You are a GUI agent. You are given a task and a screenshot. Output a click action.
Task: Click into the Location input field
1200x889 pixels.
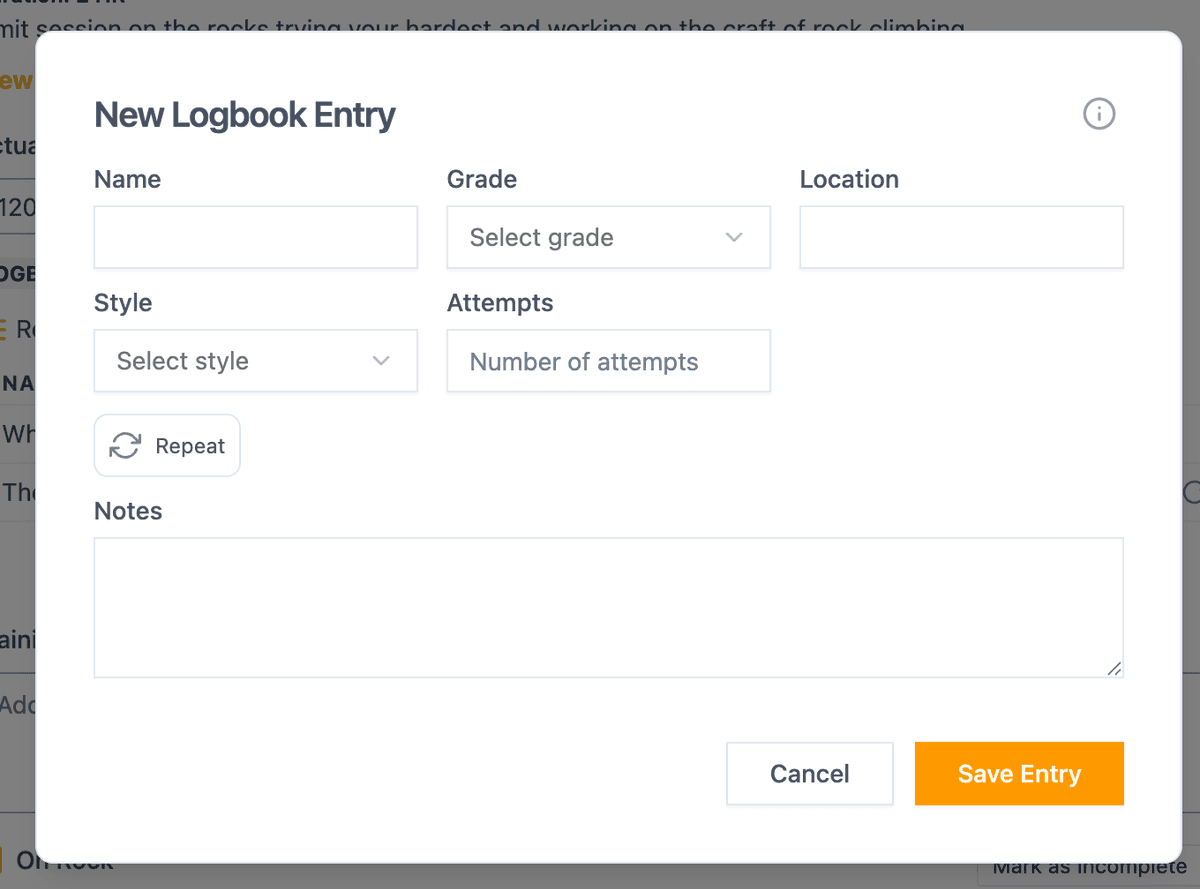pos(961,237)
